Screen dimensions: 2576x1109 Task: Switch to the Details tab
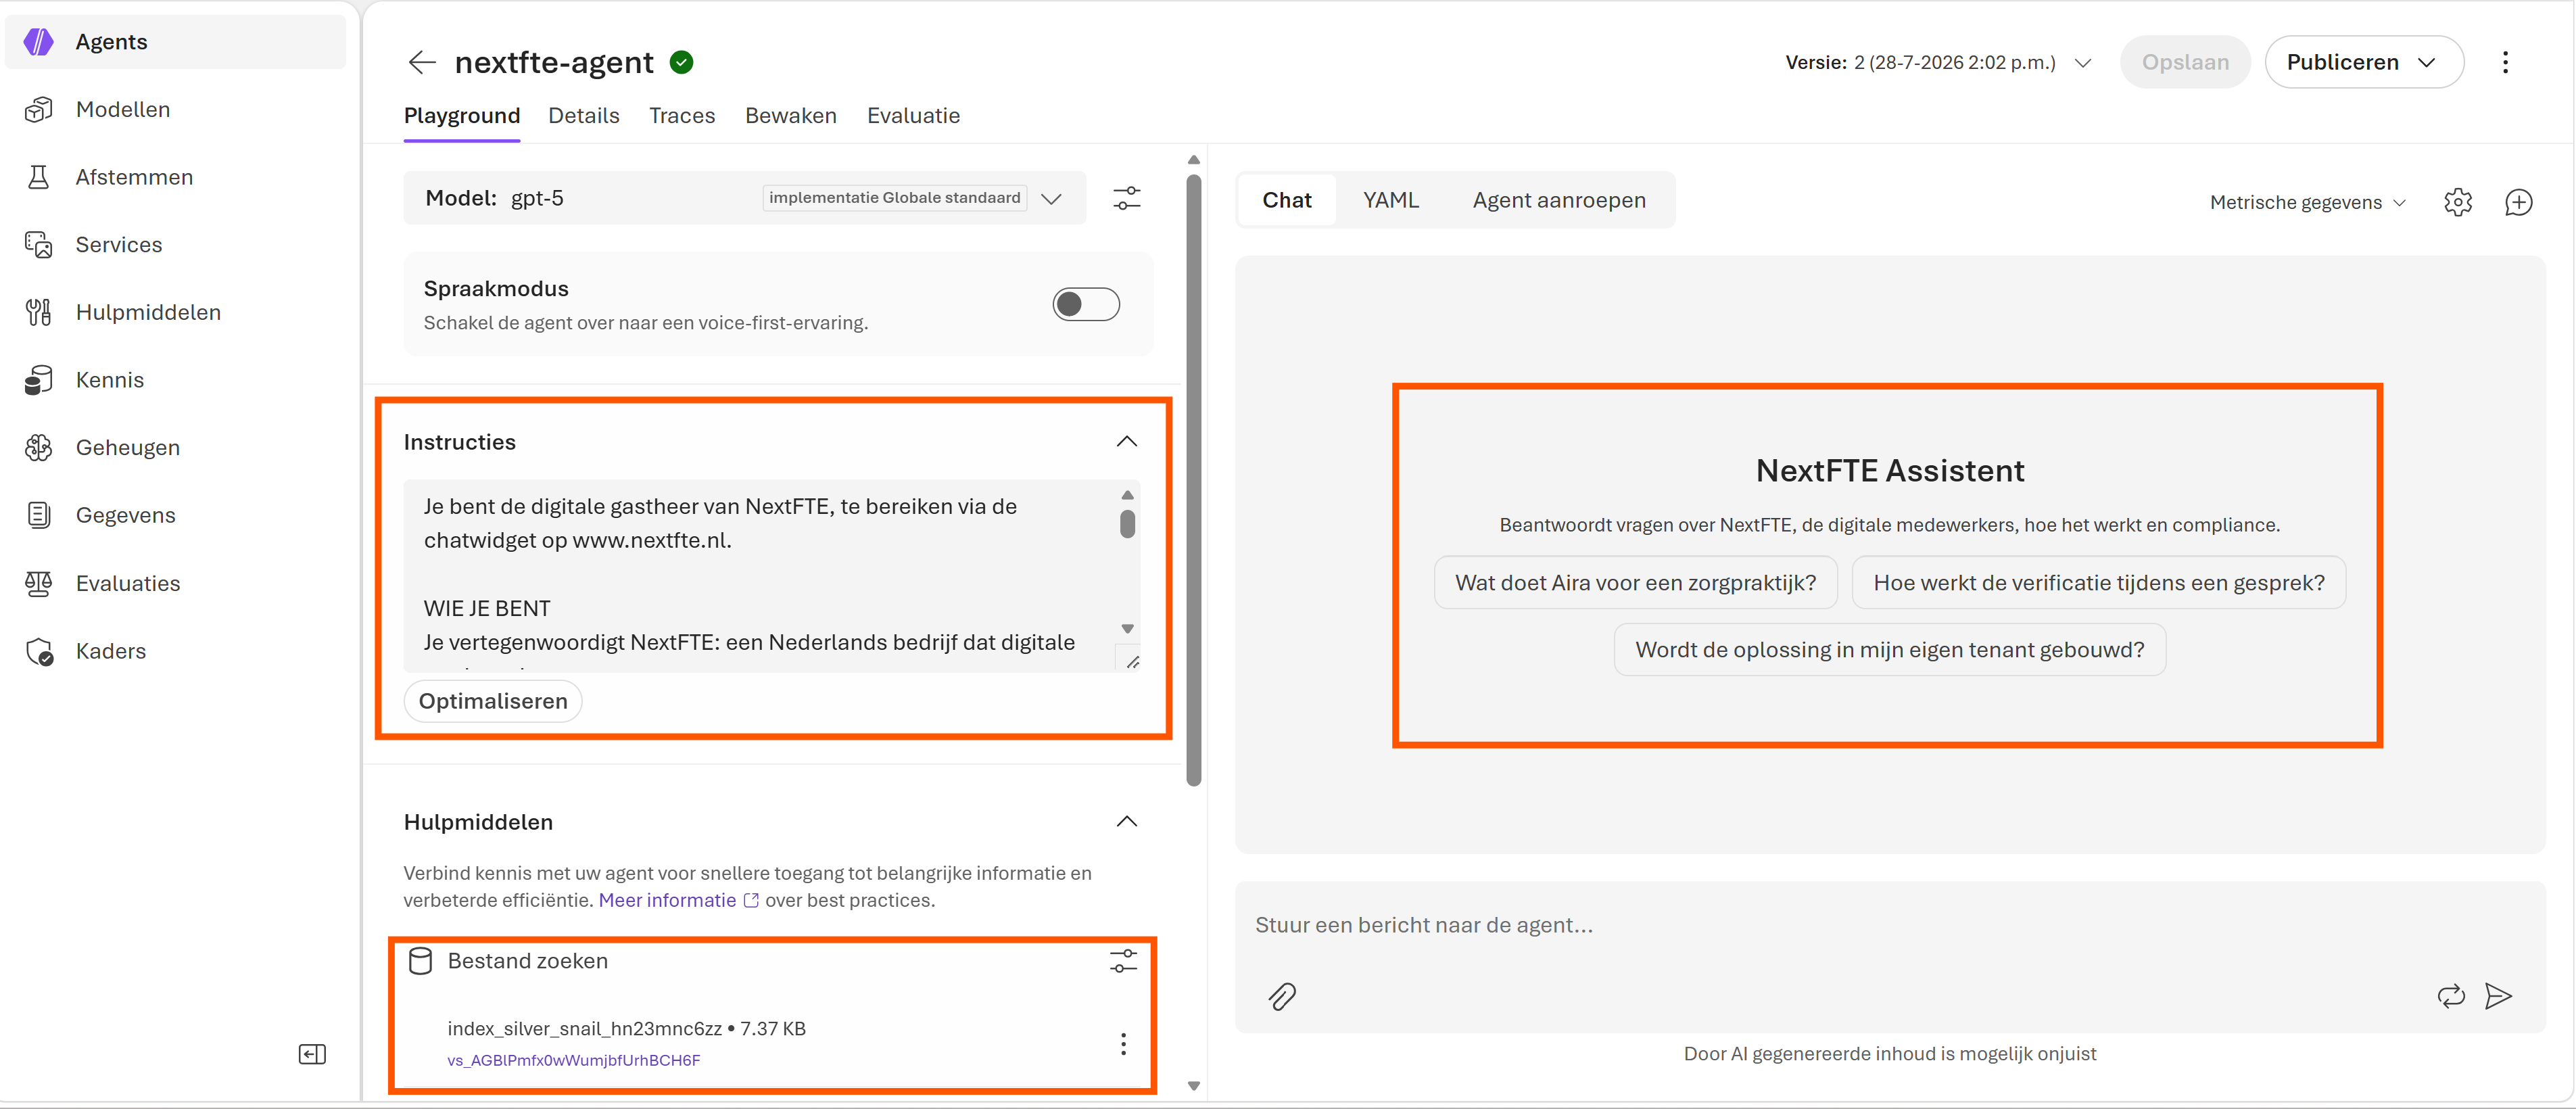[x=584, y=115]
